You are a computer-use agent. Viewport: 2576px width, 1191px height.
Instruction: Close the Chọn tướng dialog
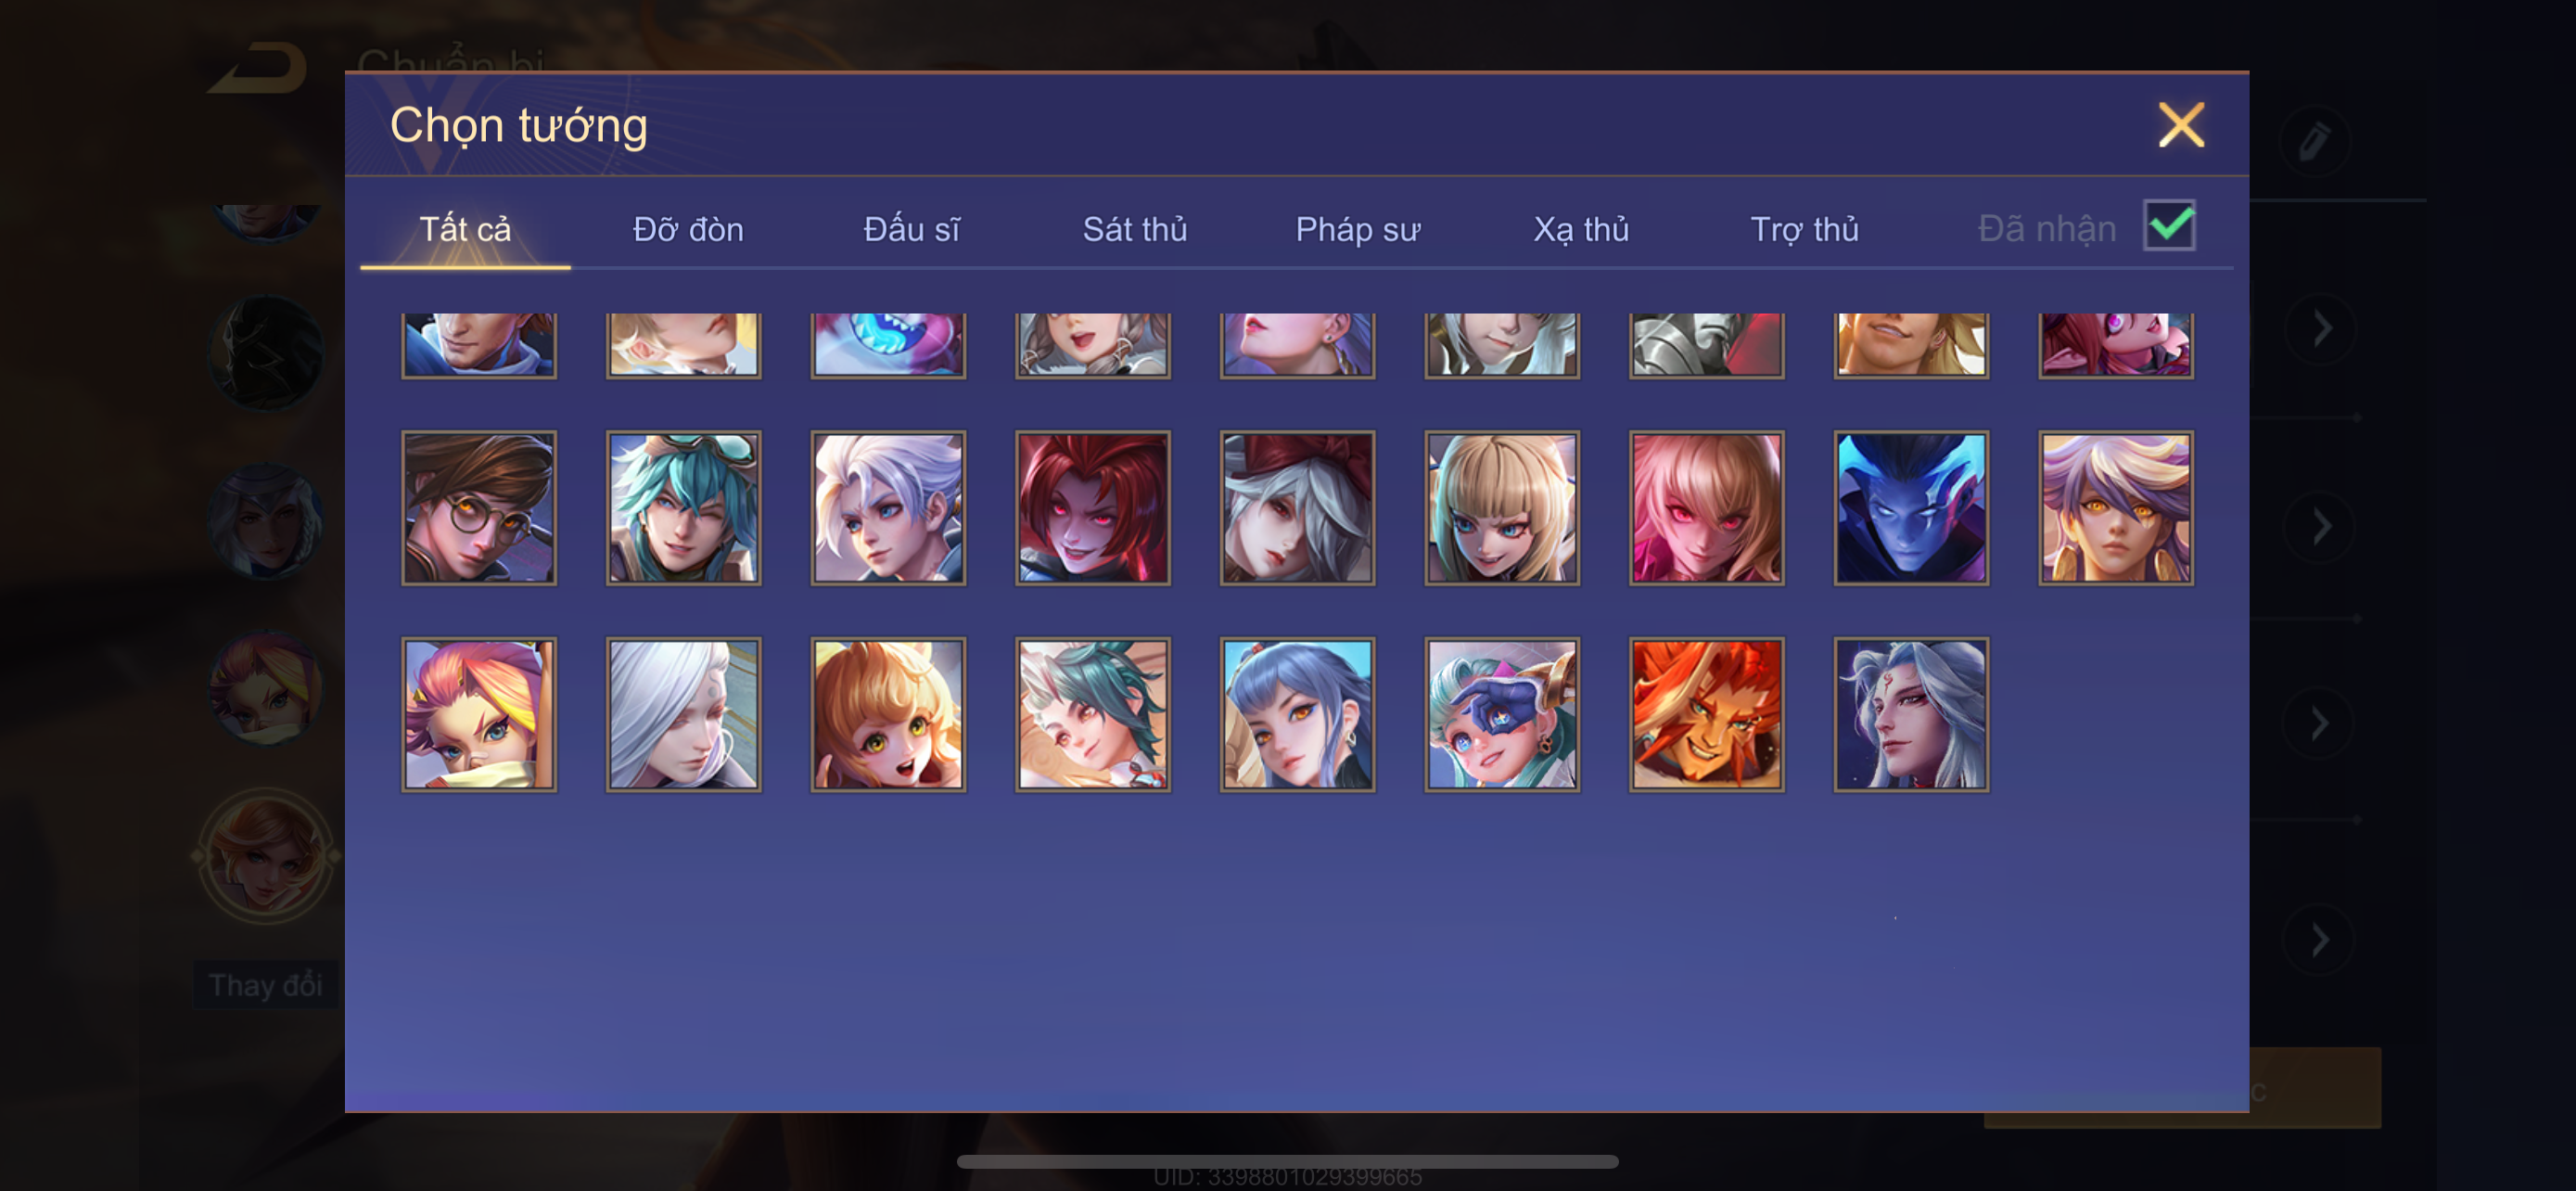tap(2181, 125)
